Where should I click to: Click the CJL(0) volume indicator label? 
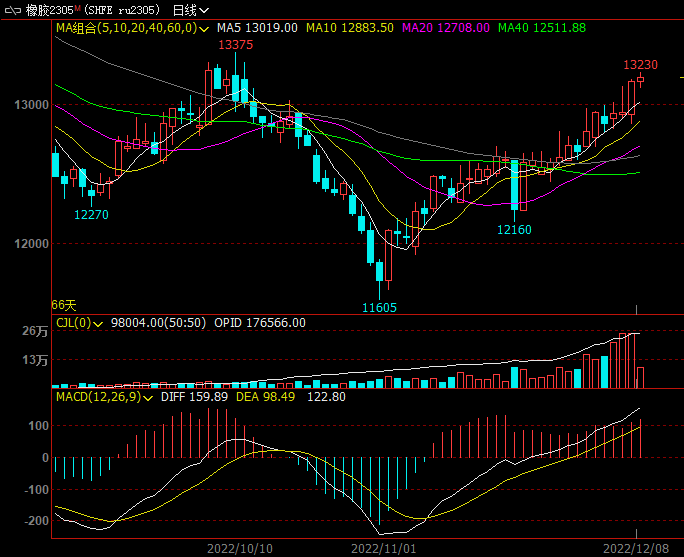point(74,323)
